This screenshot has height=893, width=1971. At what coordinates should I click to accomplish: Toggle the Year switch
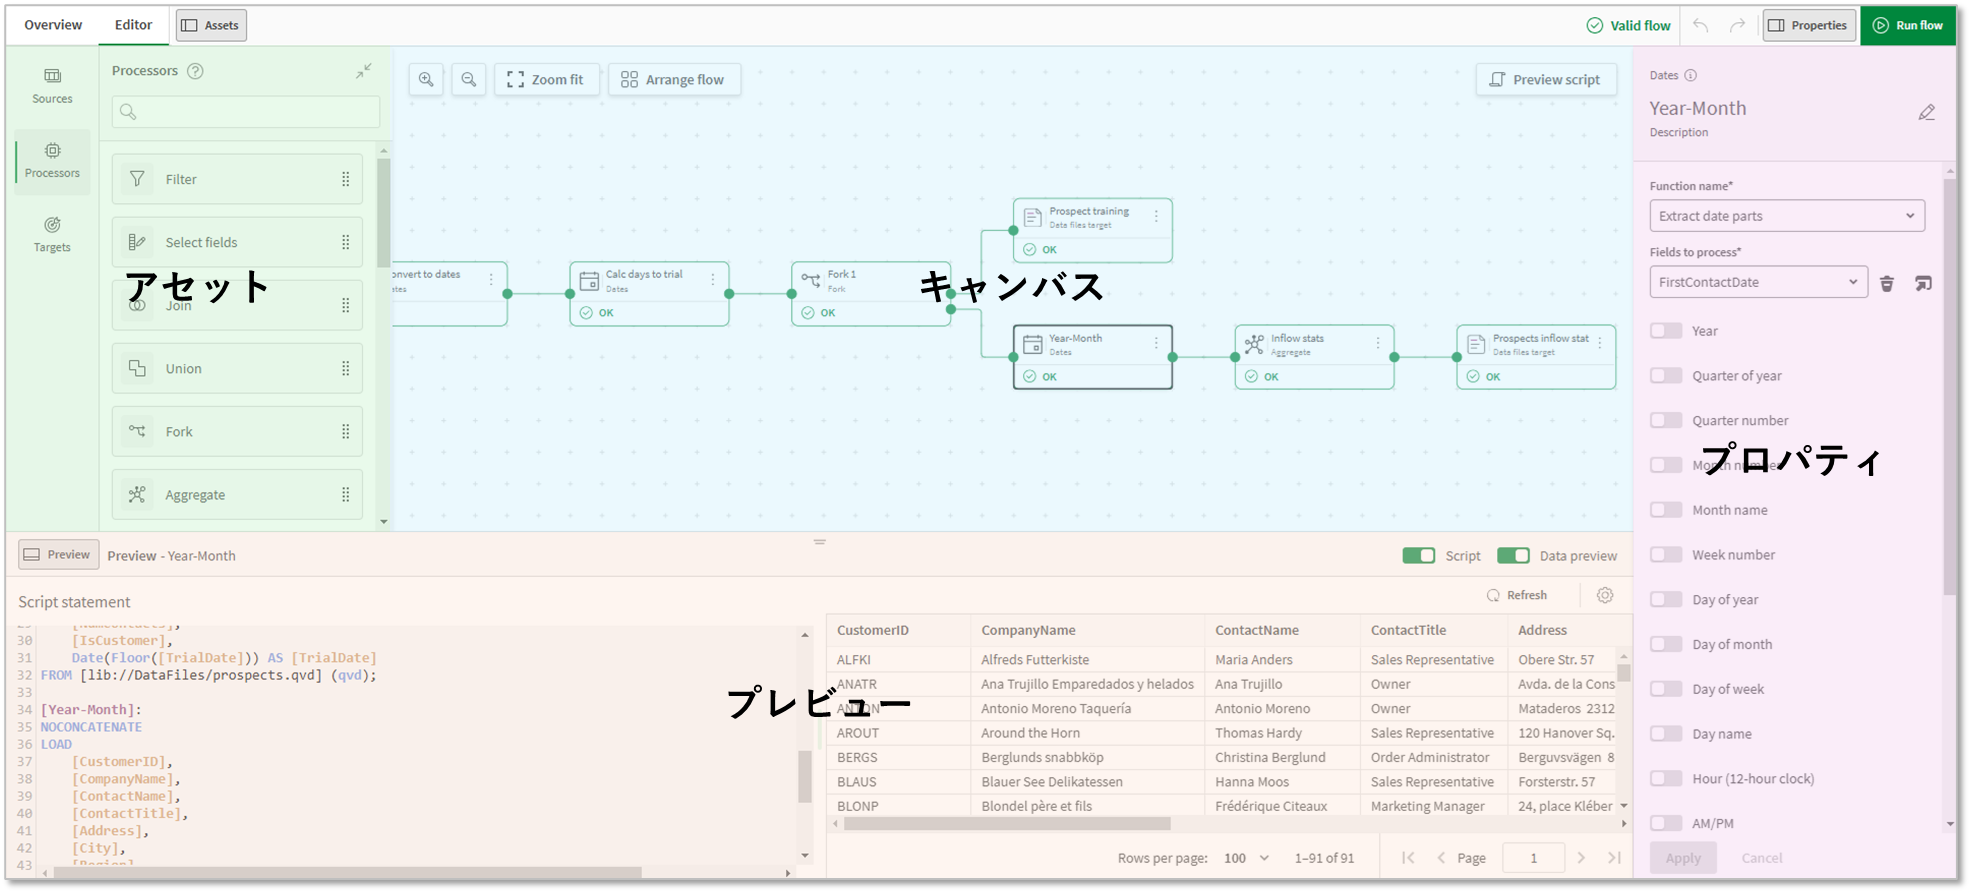(1666, 331)
